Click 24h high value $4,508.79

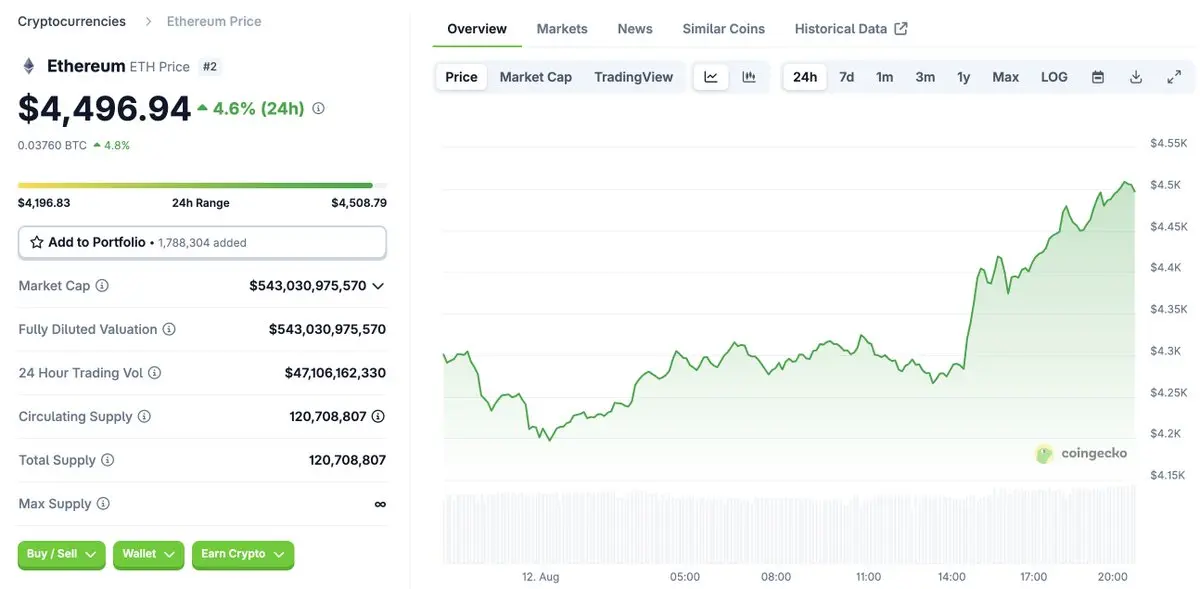[x=359, y=203]
